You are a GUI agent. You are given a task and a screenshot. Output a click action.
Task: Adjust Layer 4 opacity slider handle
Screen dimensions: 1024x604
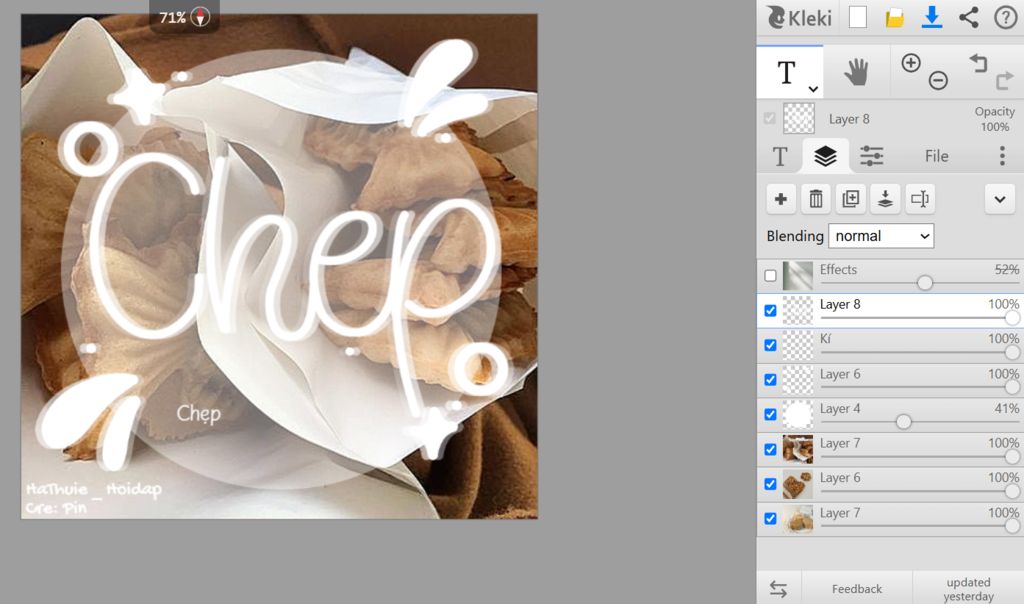tap(903, 422)
